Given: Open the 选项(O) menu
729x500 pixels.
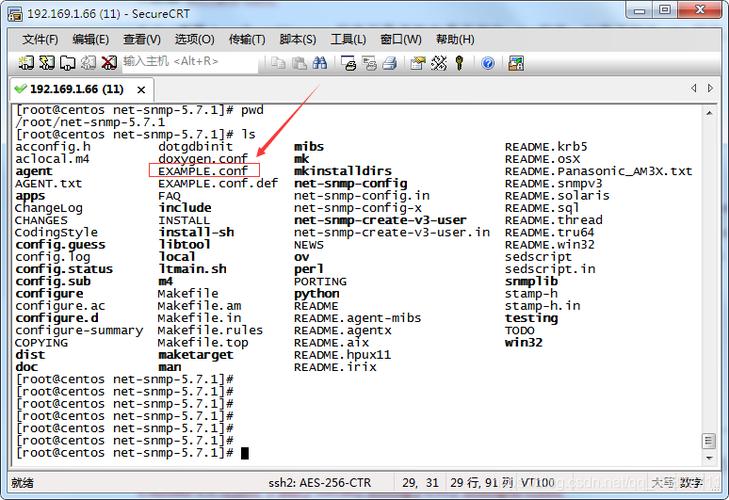Looking at the screenshot, I should (x=194, y=40).
